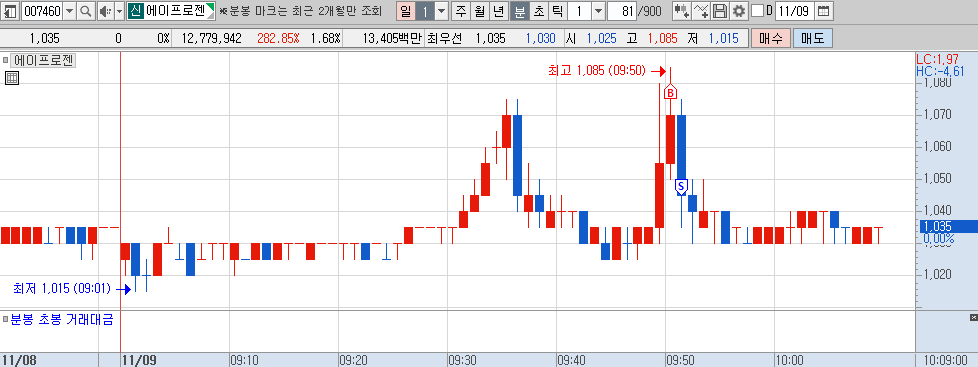This screenshot has width=978, height=367.
Task: Click the 1,070 price axis label
Action: pos(937,114)
